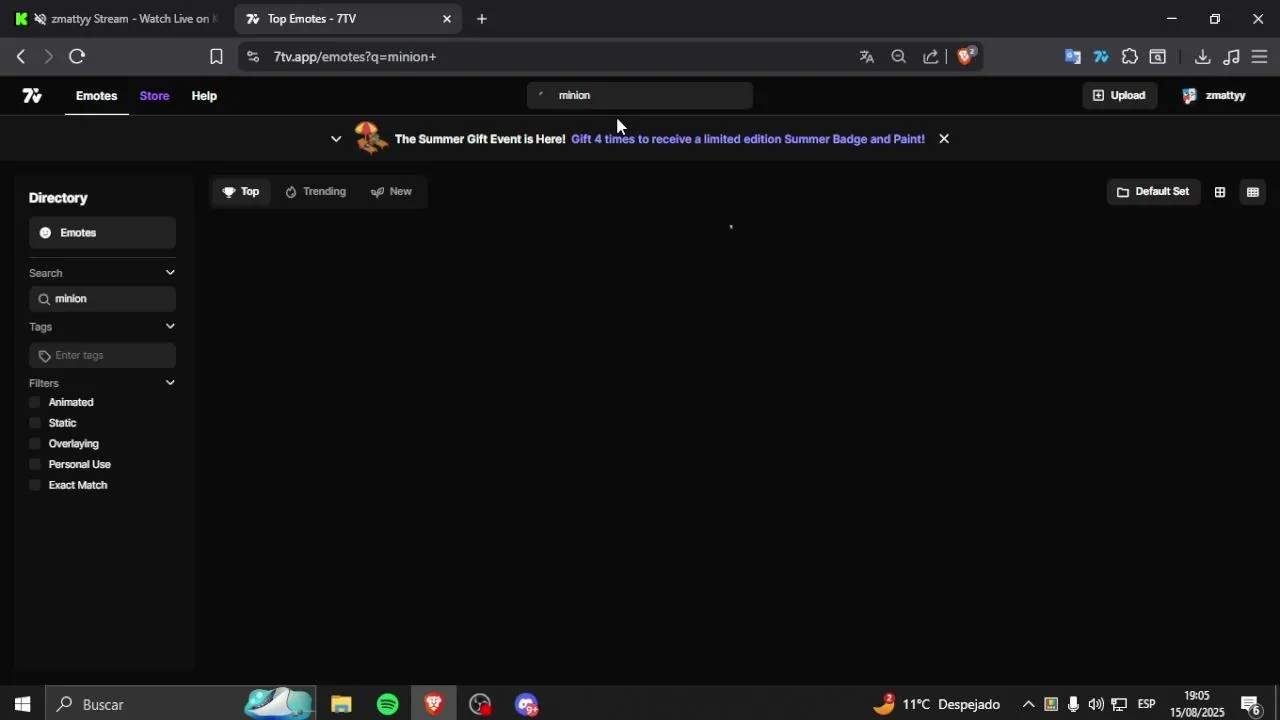1280x720 pixels.
Task: Open the browser hamburger menu
Action: coord(1260,57)
